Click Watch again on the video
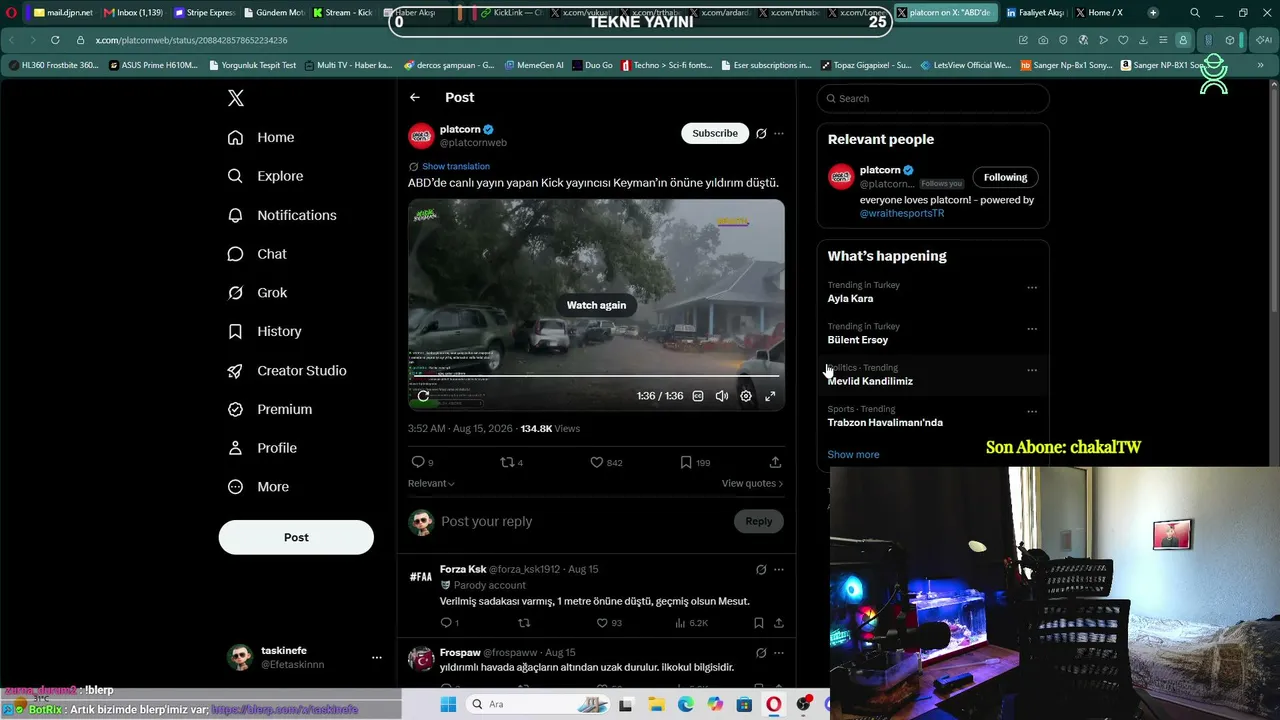 coord(596,305)
